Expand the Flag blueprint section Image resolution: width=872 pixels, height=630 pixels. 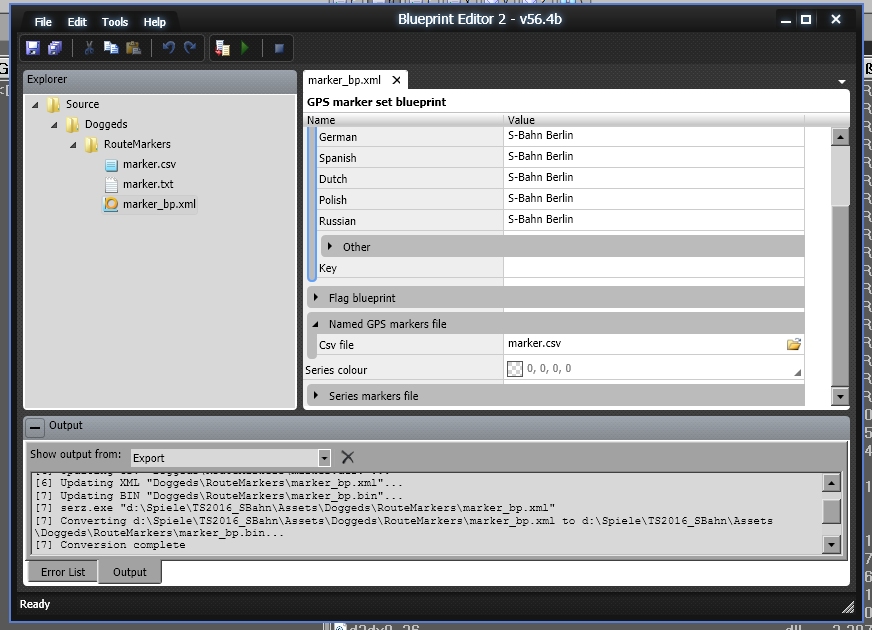click(317, 298)
